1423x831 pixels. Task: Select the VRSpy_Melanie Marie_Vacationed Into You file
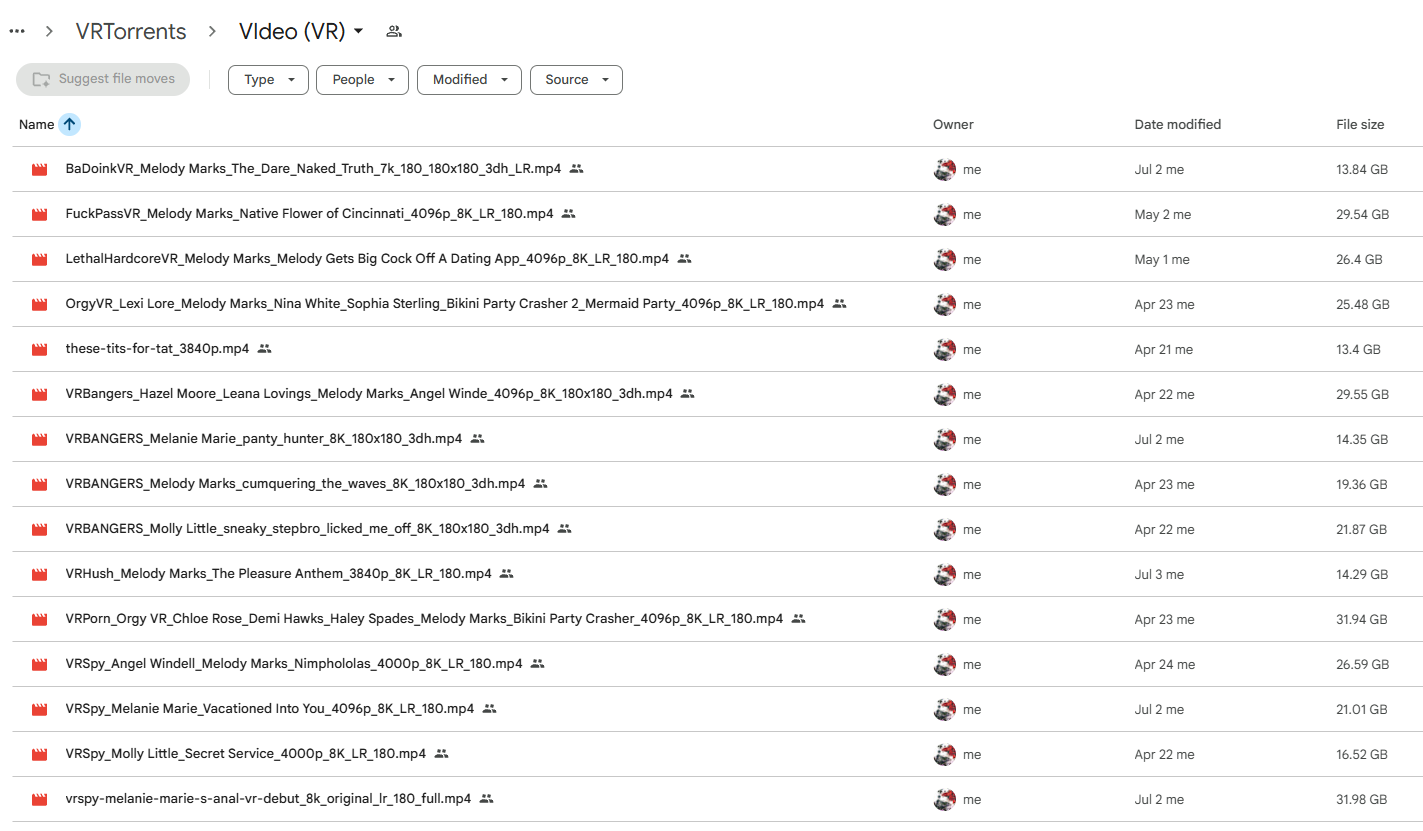tap(269, 709)
